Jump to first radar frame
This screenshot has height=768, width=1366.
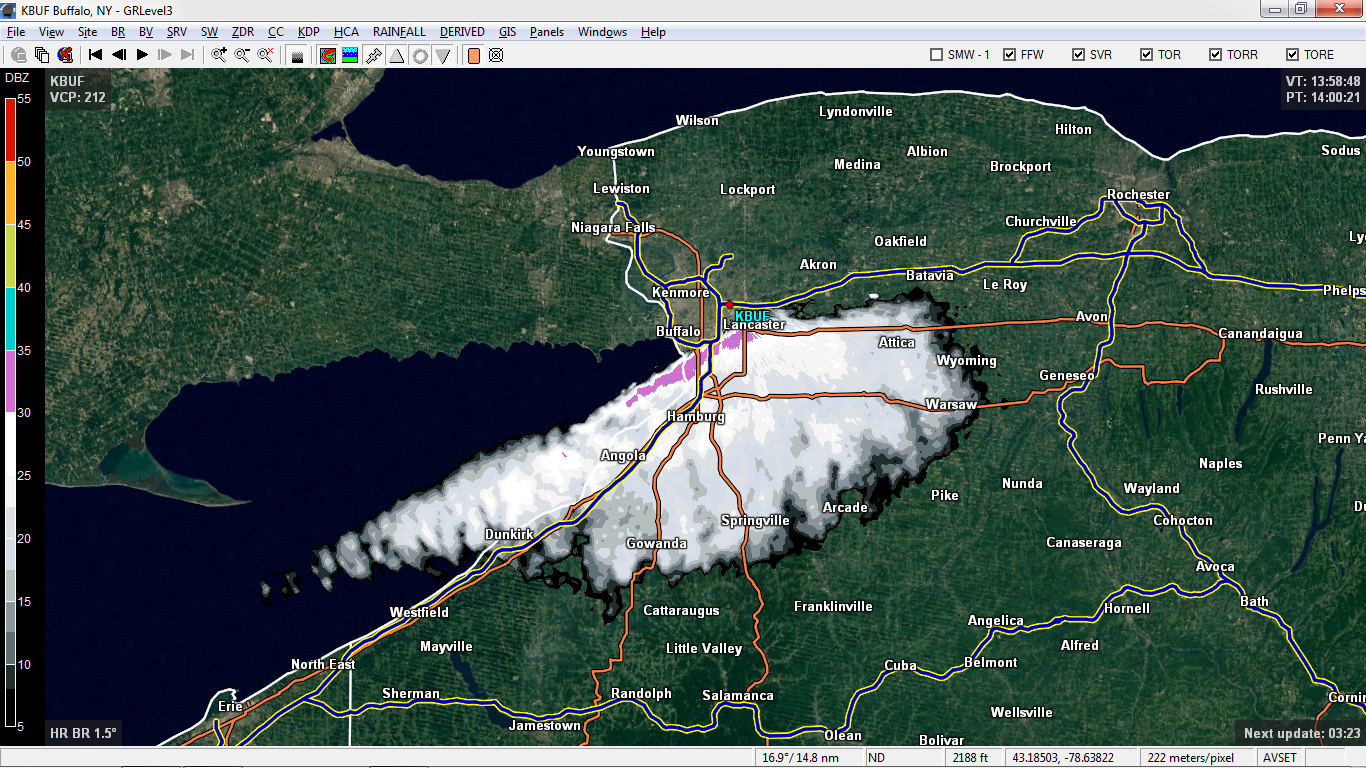pyautogui.click(x=96, y=55)
